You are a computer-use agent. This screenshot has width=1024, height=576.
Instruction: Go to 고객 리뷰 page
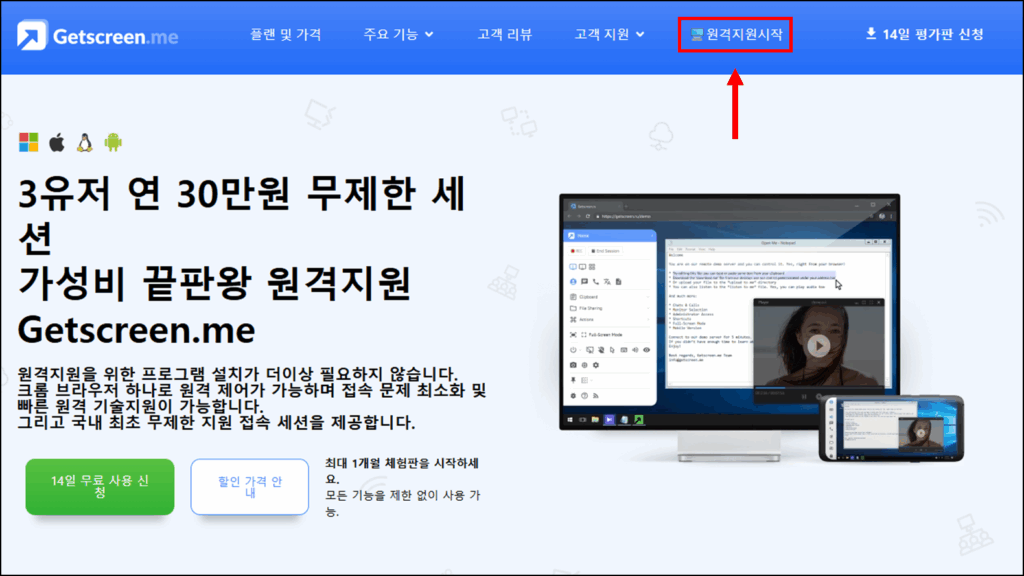tap(505, 35)
